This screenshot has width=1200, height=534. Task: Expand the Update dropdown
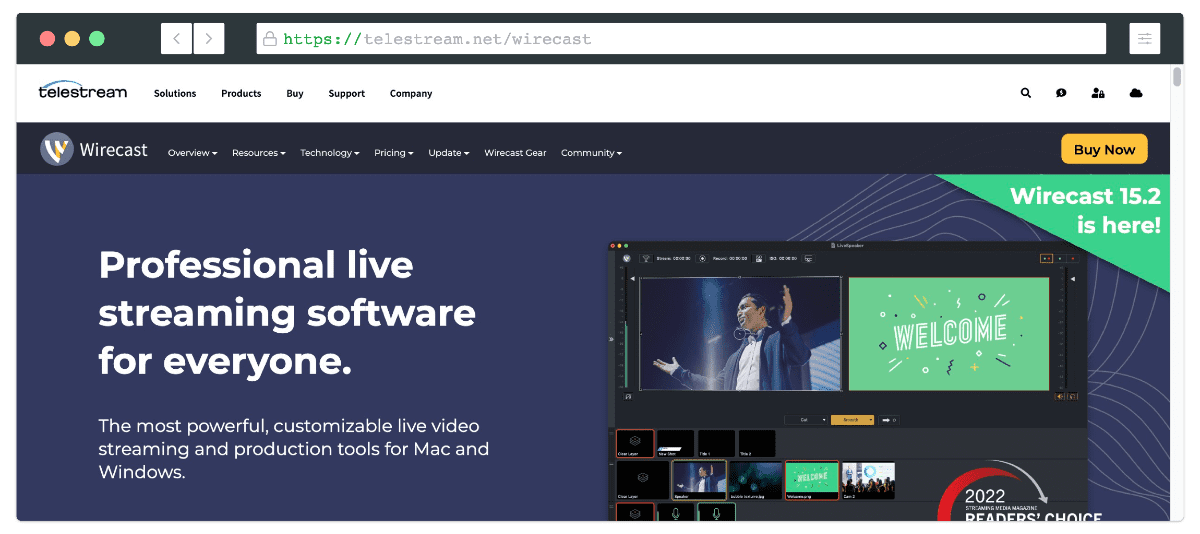tap(449, 153)
